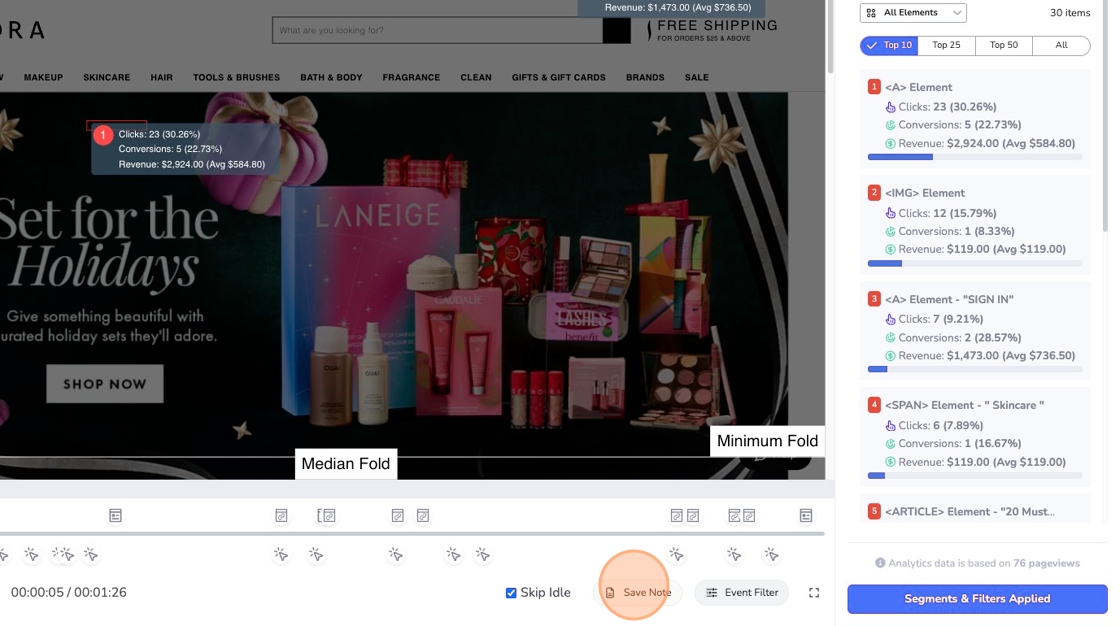This screenshot has height=626, width=1120.
Task: Select the A Element 'SIGN IN' card title
Action: [949, 299]
